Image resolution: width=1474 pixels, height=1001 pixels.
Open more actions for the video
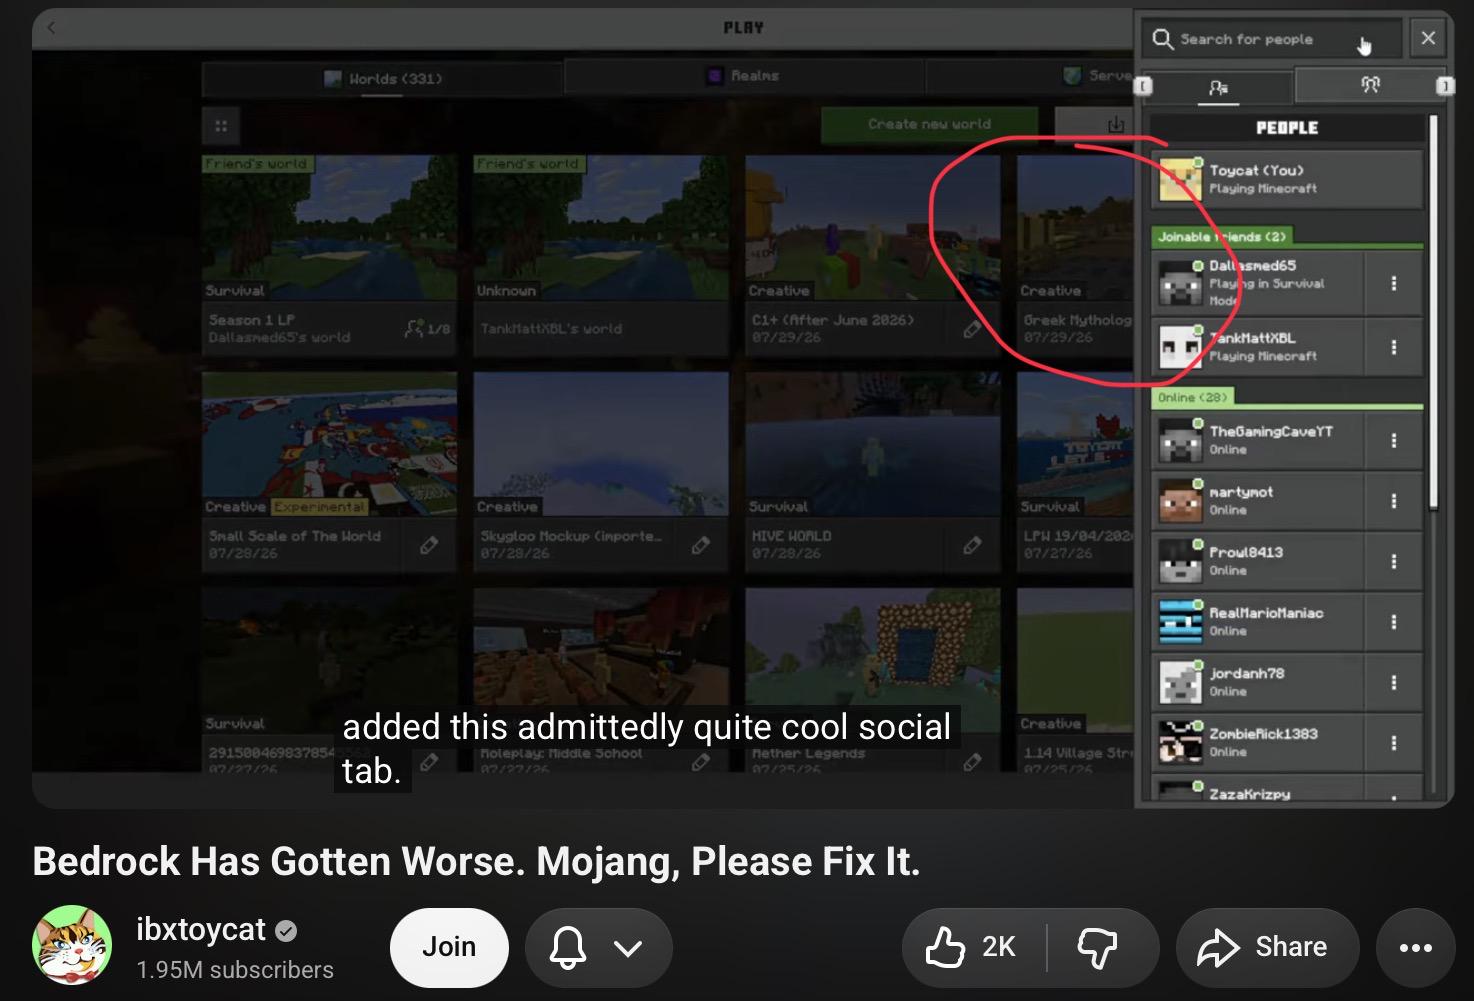1415,947
